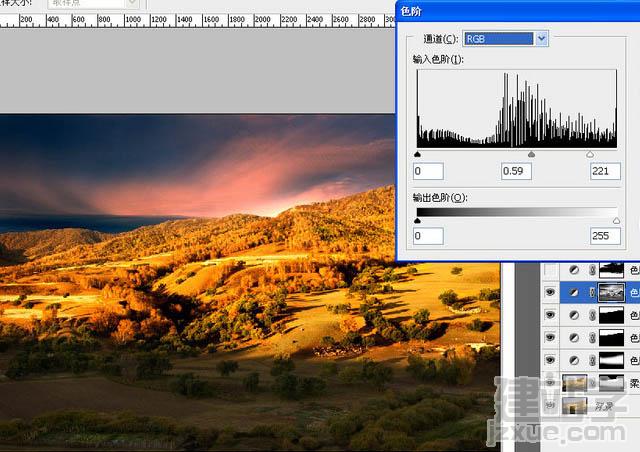Click the input highlight field showing 221
This screenshot has width=640, height=452.
tap(605, 171)
